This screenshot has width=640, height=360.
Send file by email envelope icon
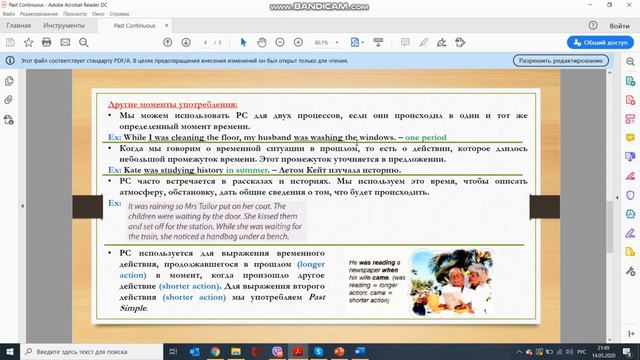(x=65, y=42)
